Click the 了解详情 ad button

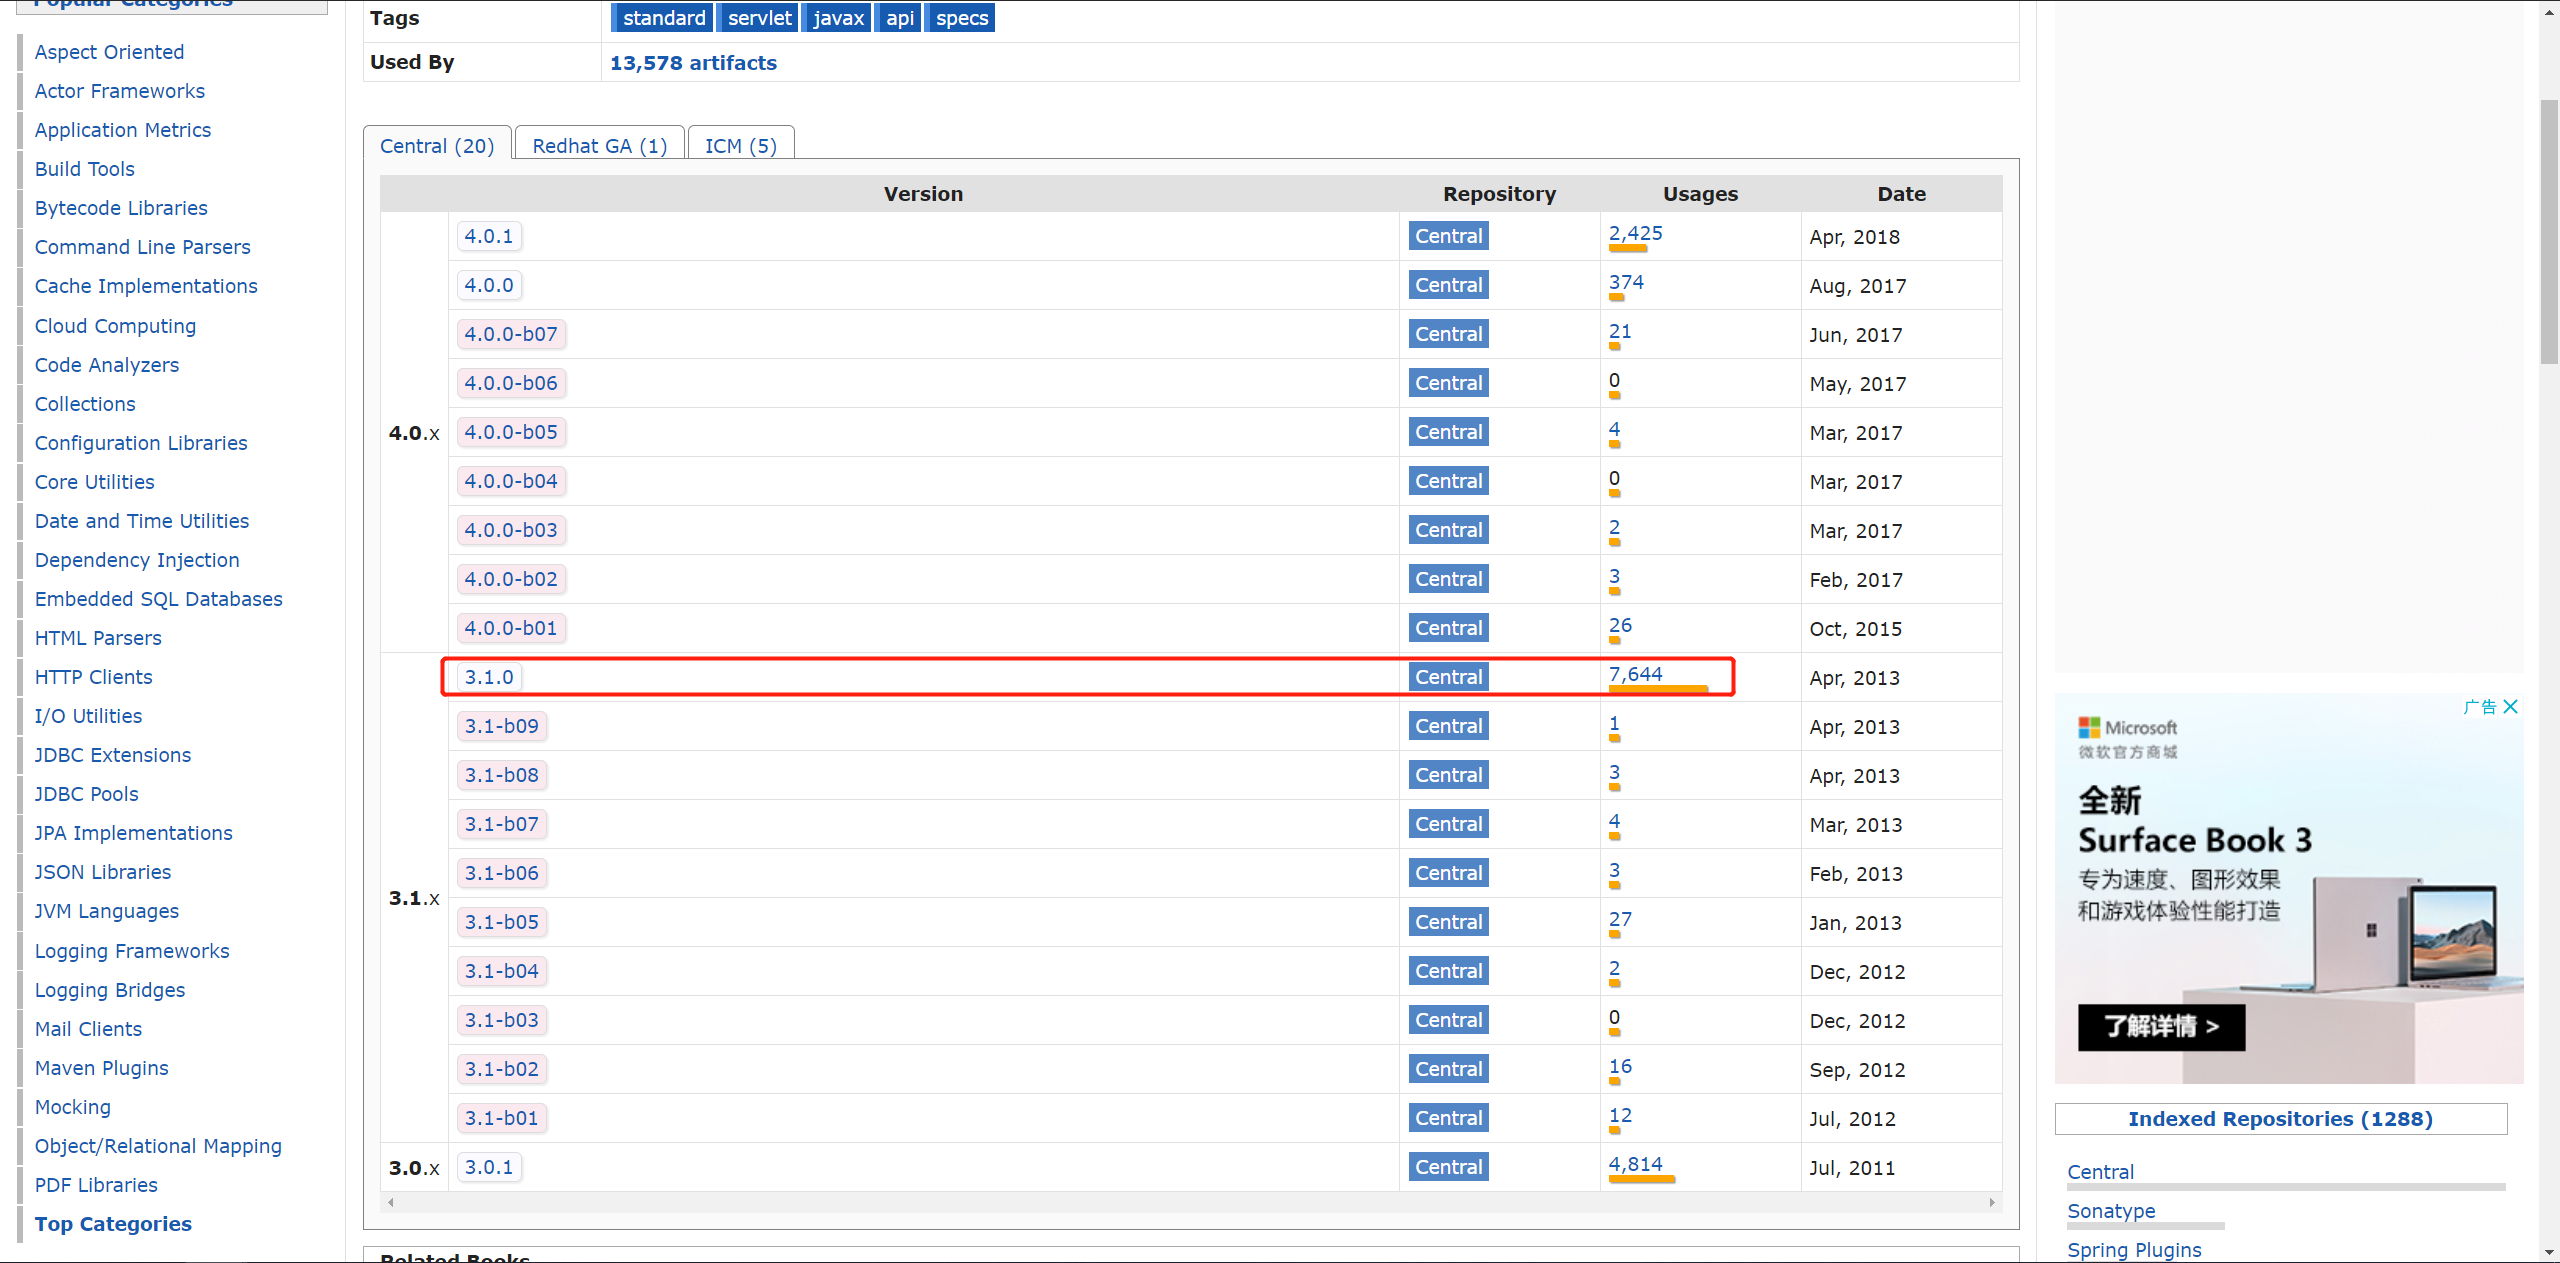coord(2161,1027)
